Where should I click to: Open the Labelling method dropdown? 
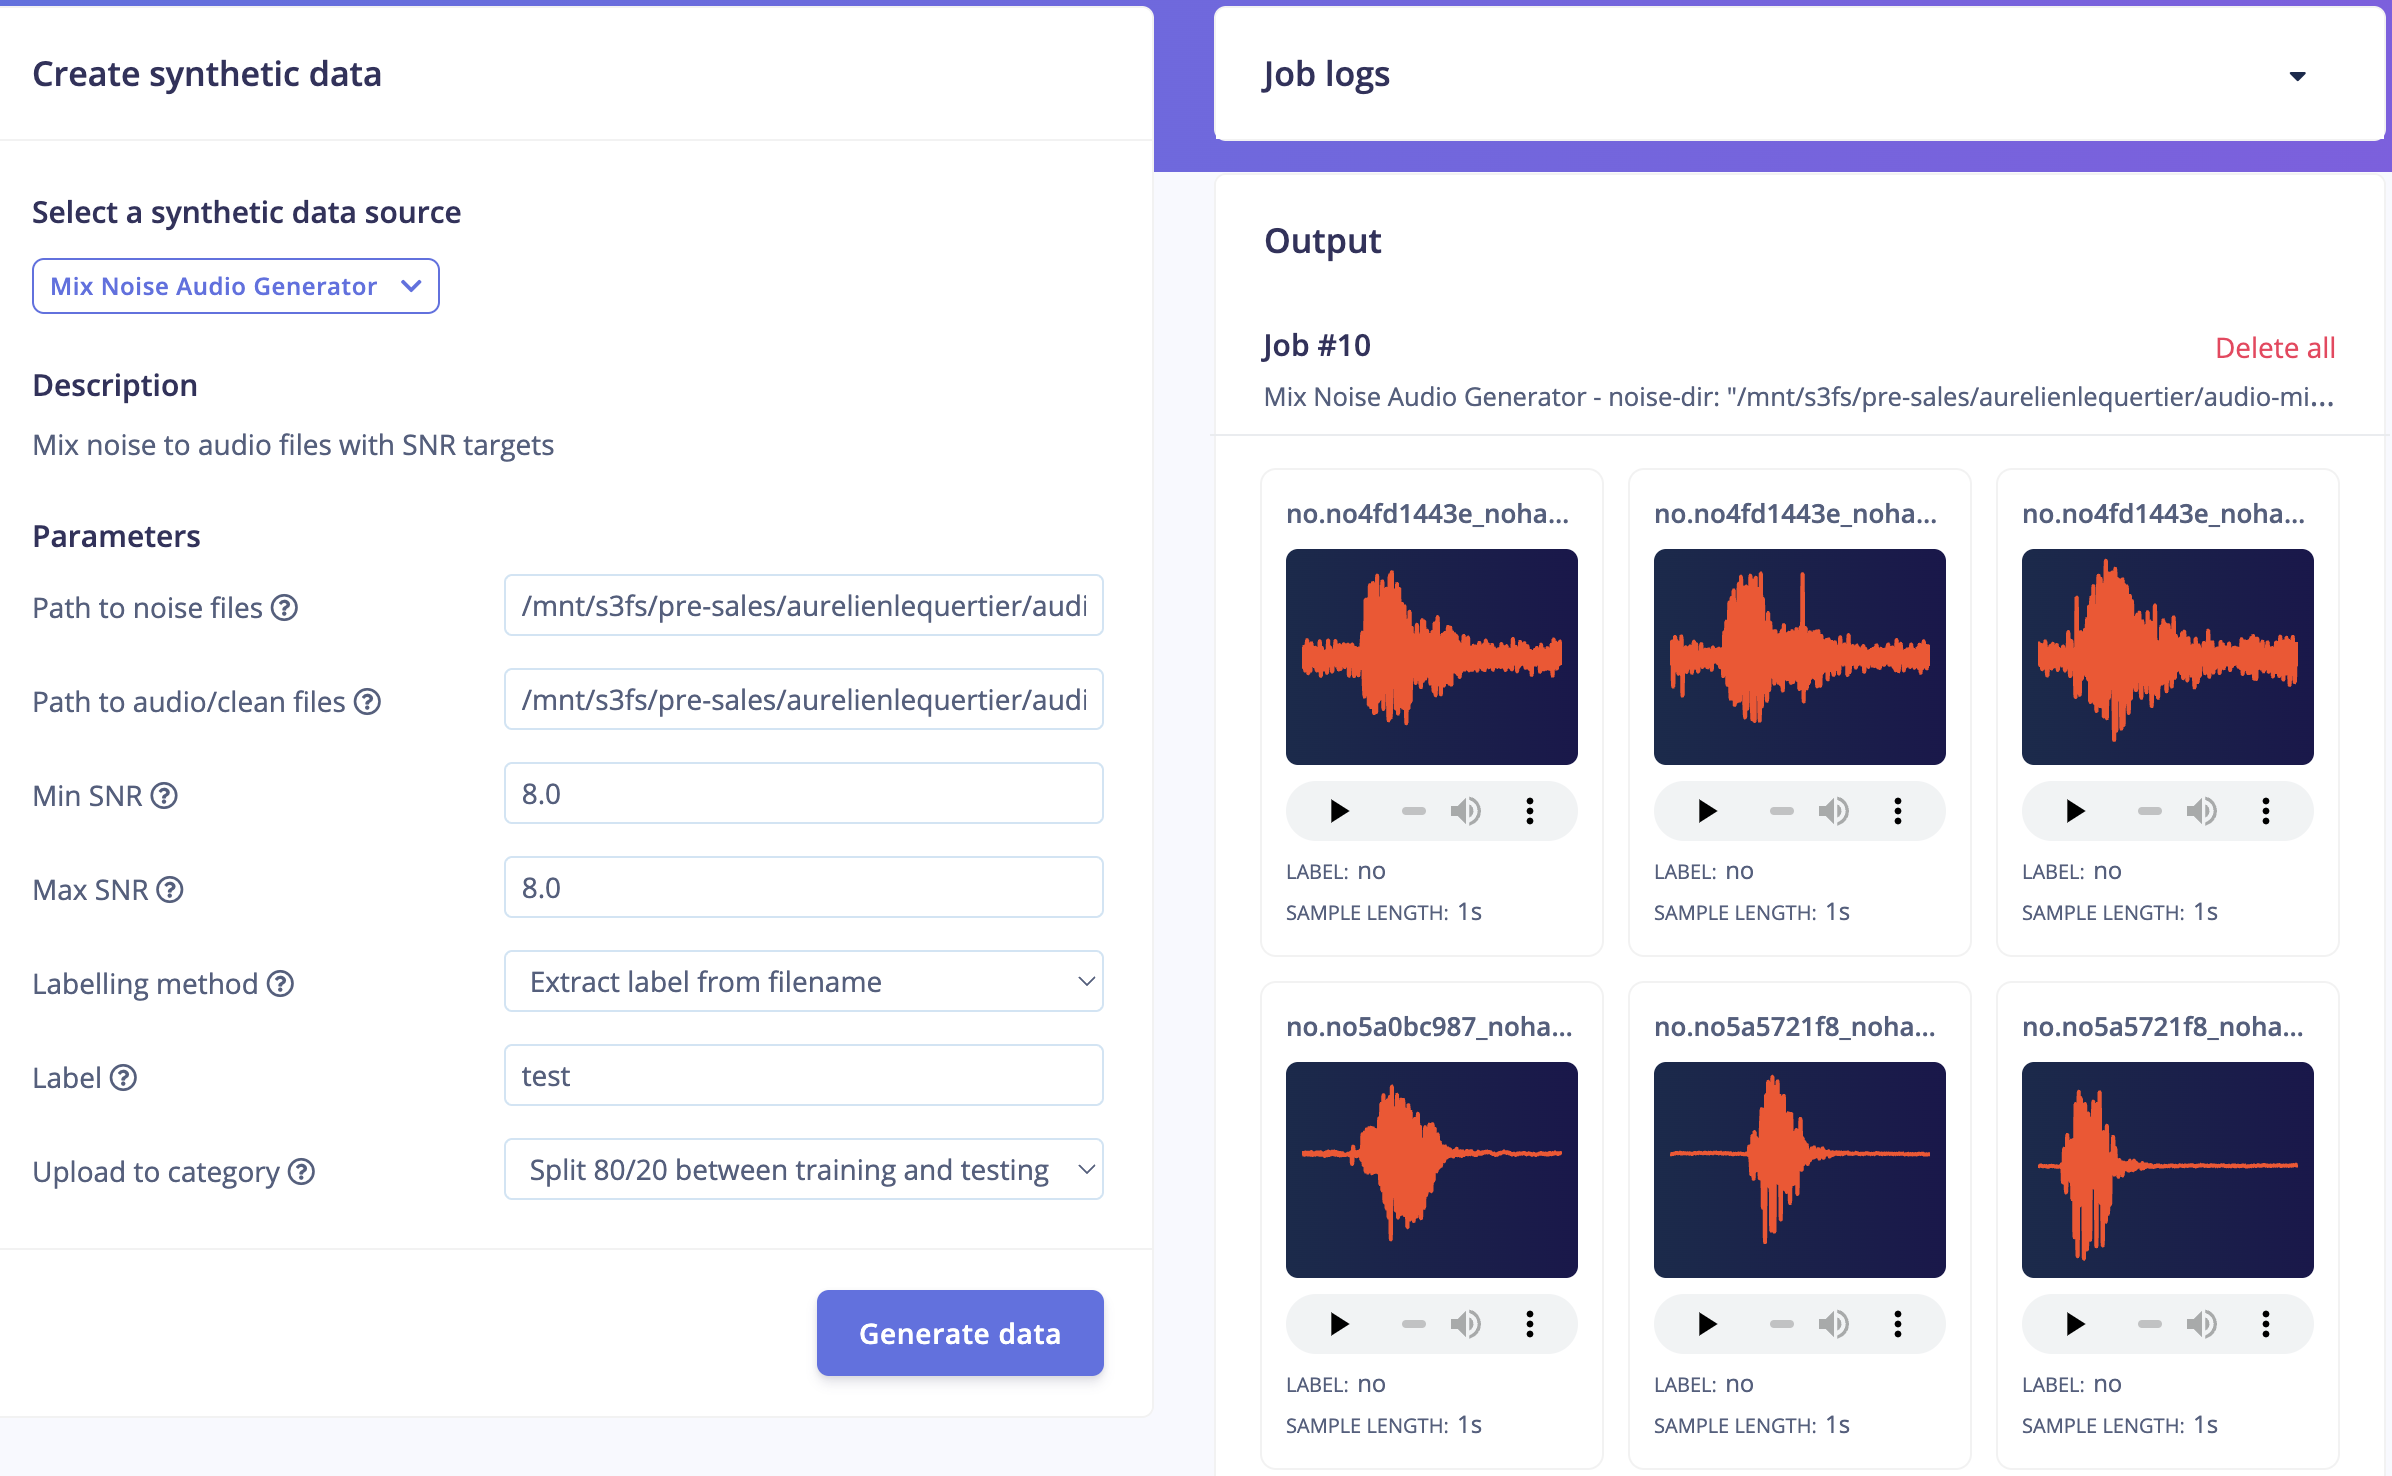click(x=803, y=982)
